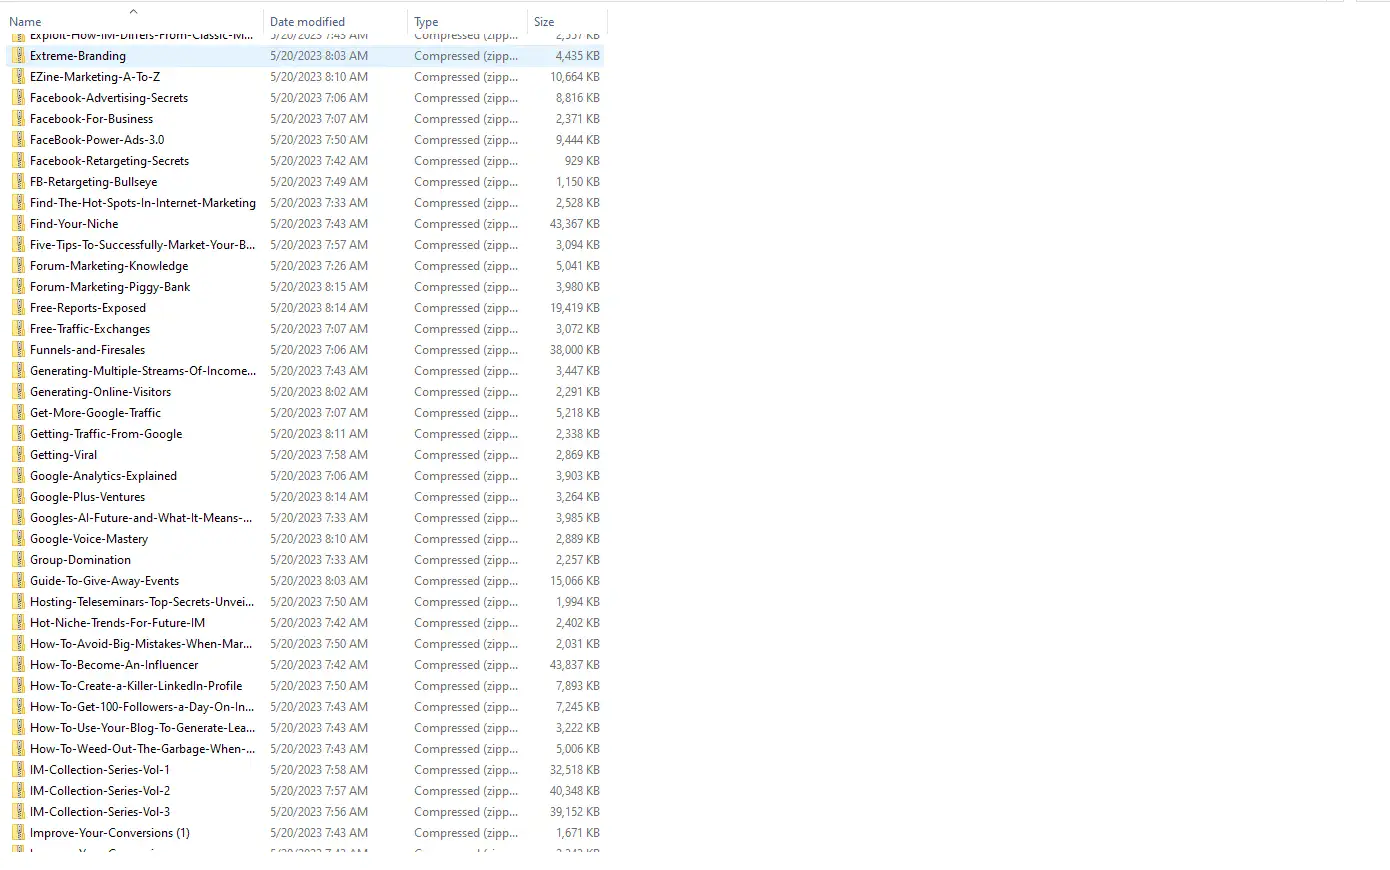Click the 19,419 KB size value
This screenshot has height=870, width=1390.
coord(575,308)
